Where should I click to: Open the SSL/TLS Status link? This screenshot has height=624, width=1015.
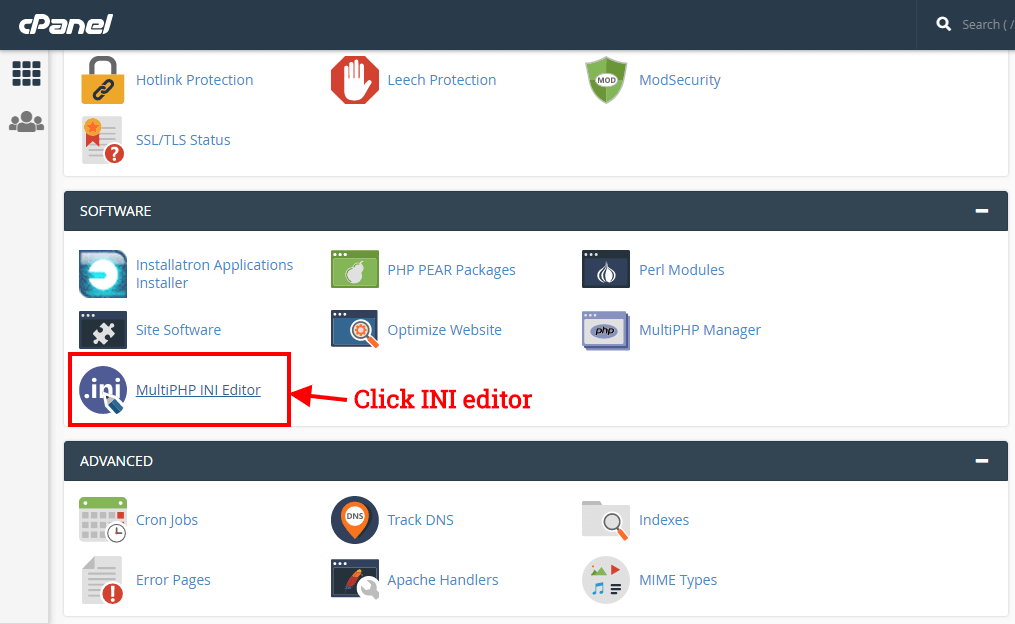pos(183,140)
